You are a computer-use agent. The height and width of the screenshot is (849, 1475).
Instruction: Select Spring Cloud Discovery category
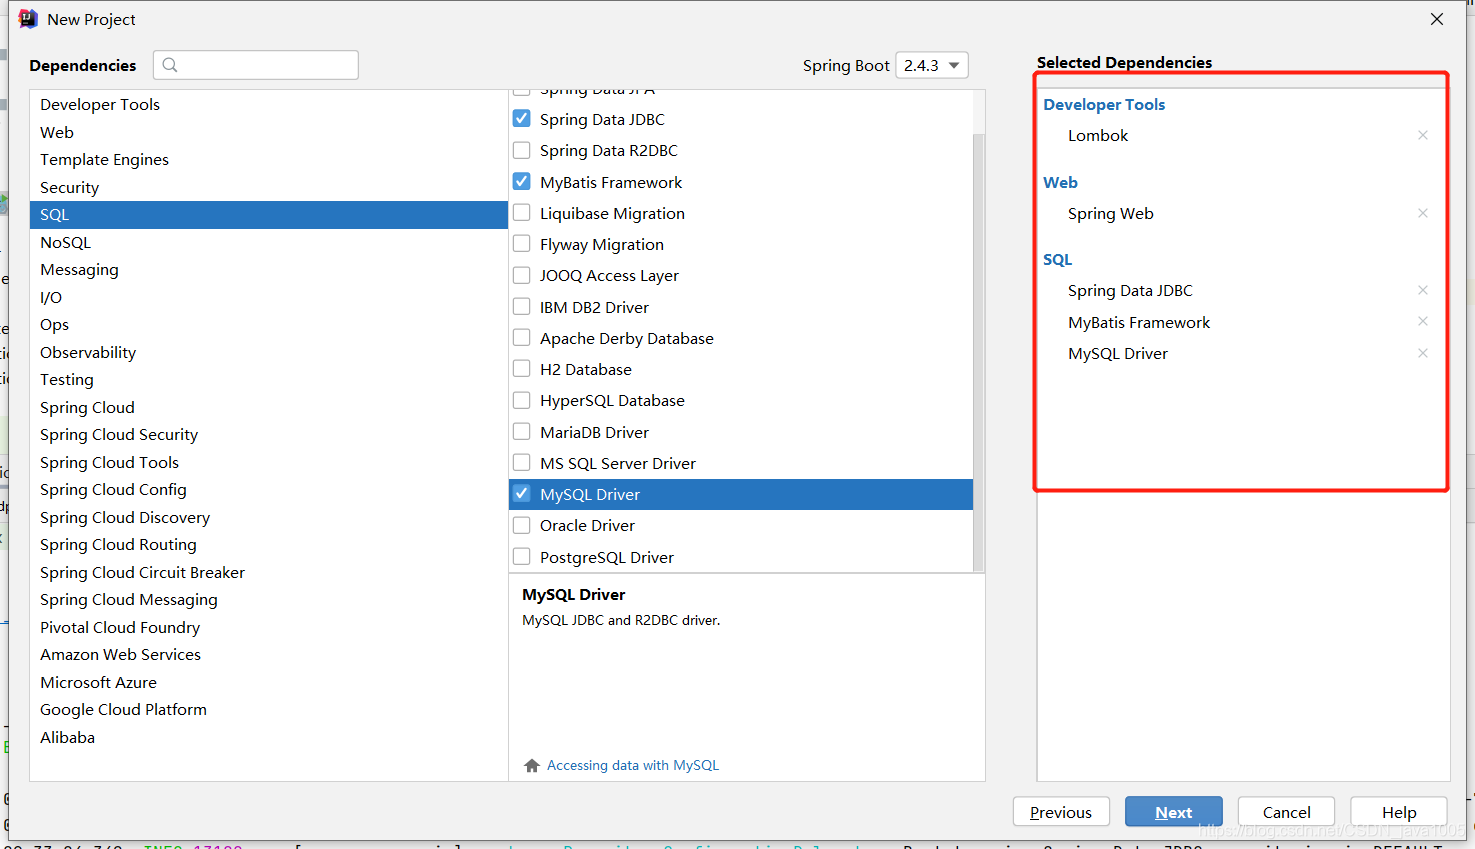pyautogui.click(x=269, y=517)
